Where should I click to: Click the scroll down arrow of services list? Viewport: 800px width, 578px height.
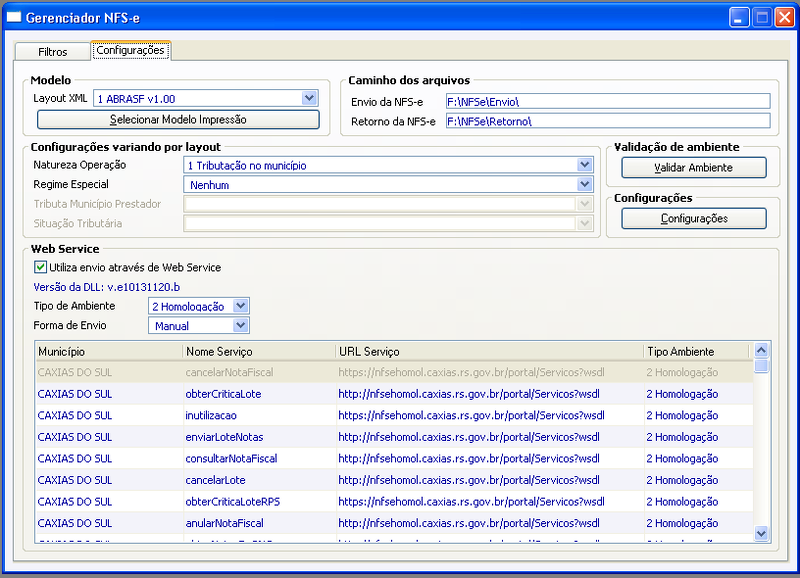761,534
